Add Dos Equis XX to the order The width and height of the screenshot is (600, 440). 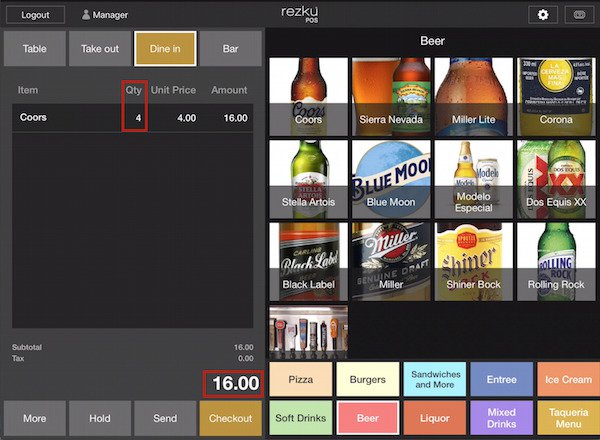tap(556, 179)
